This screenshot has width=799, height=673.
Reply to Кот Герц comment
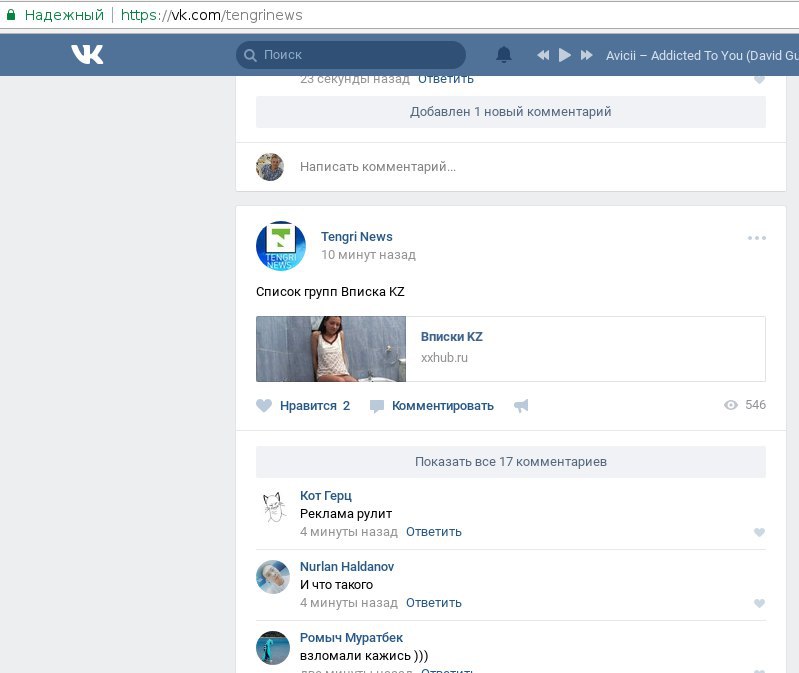(x=434, y=532)
